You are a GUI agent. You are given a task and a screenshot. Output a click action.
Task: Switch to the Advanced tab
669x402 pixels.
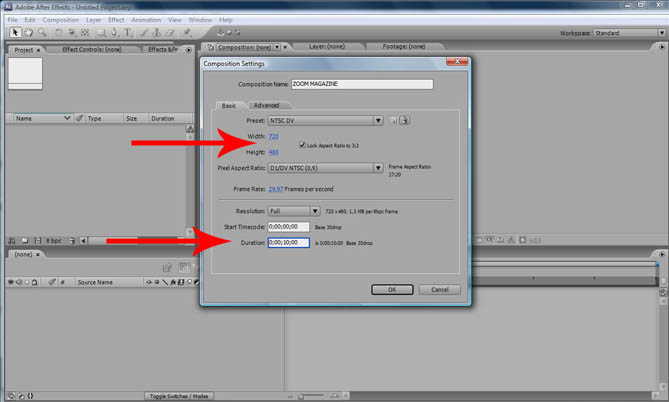266,105
